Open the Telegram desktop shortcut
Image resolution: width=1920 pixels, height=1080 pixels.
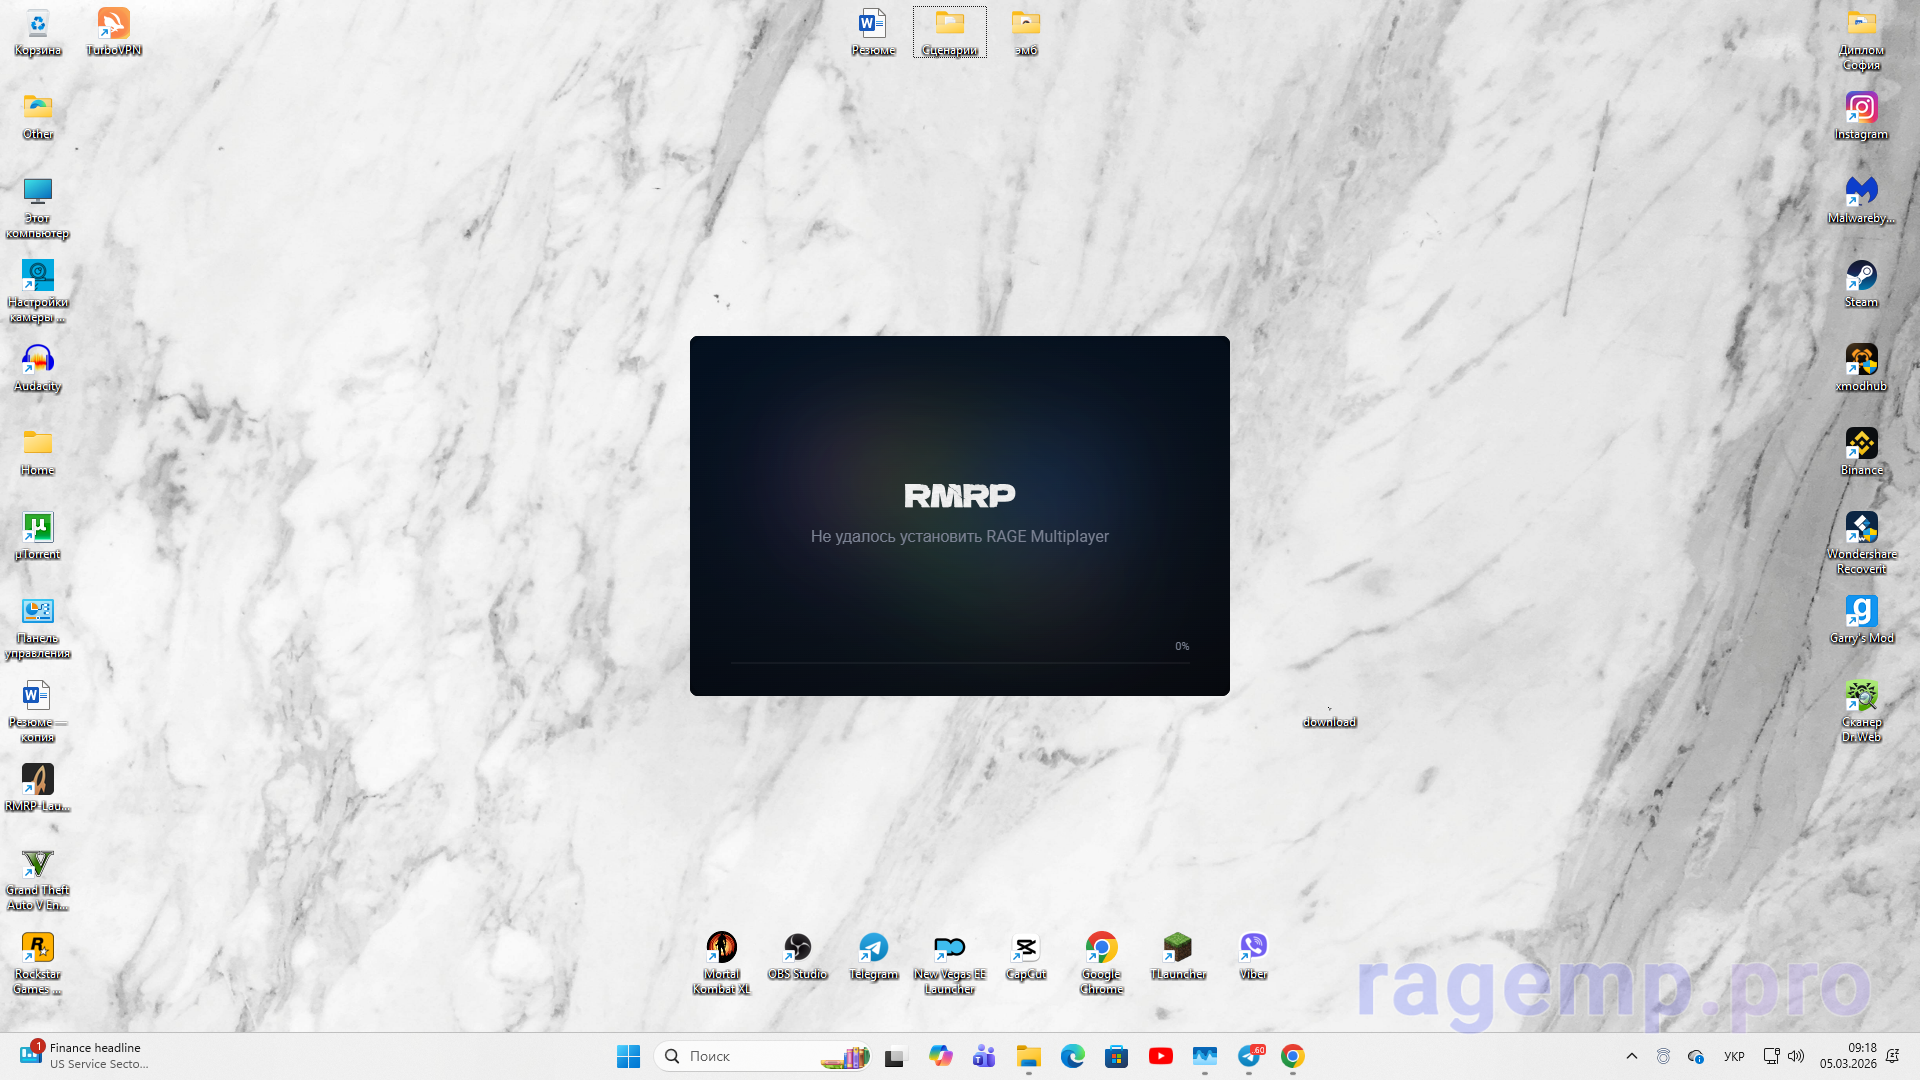(873, 949)
